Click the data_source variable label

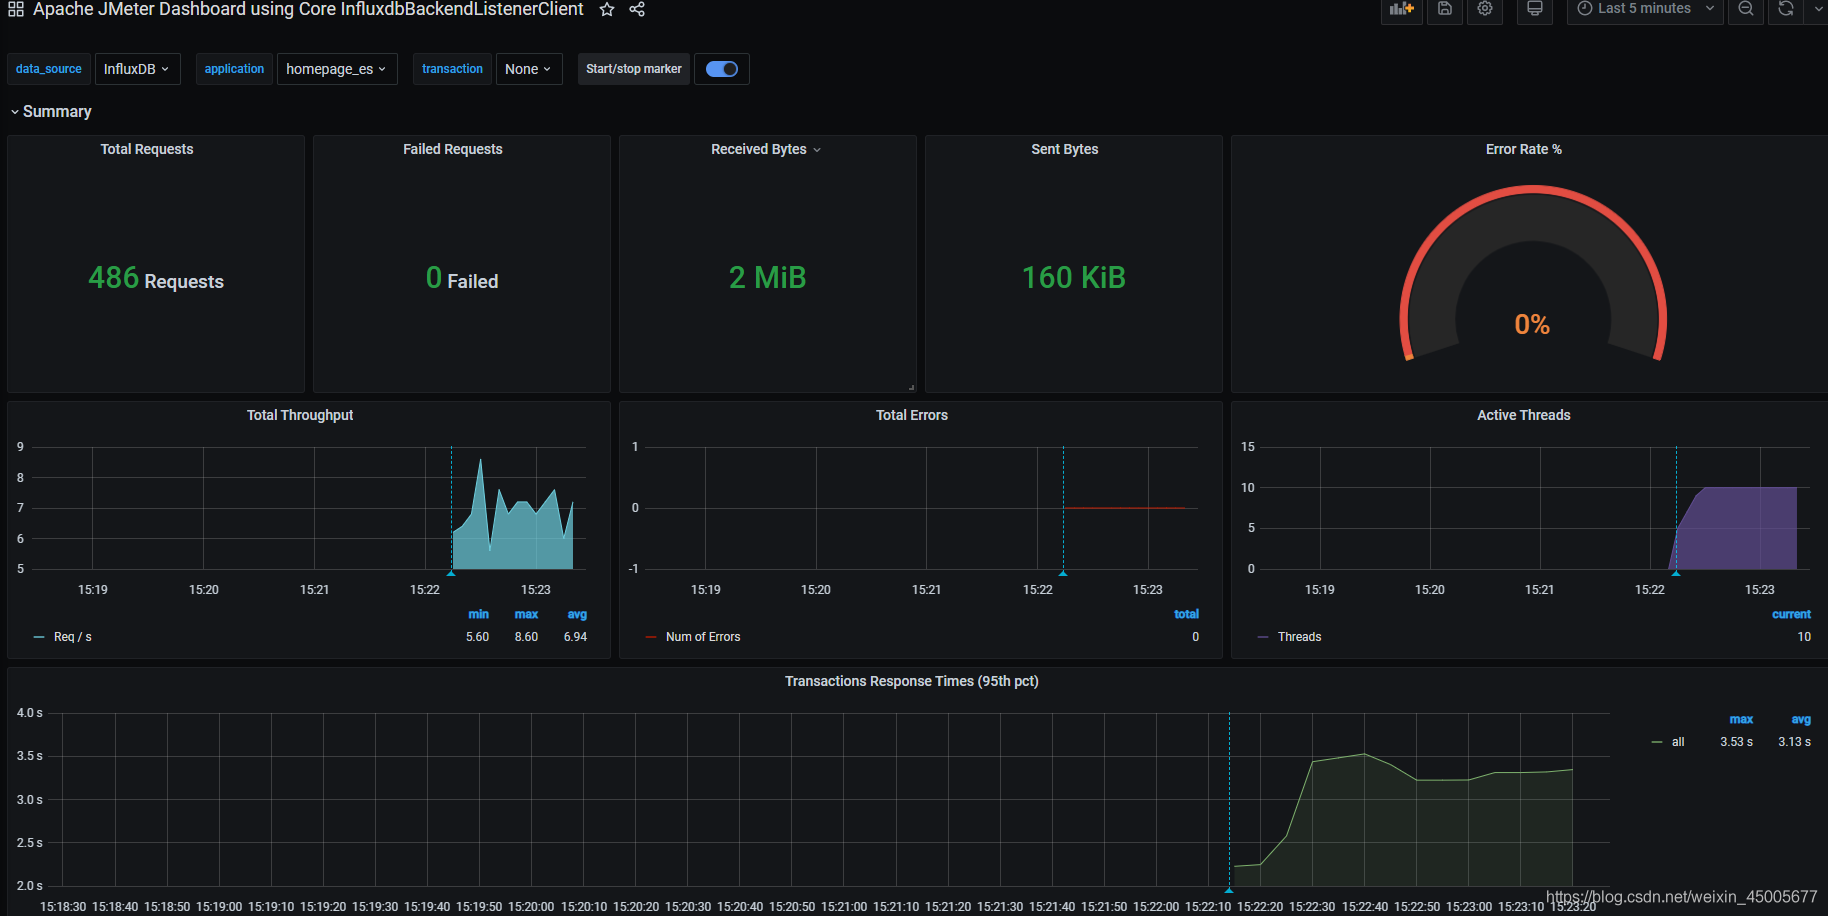[x=49, y=69]
